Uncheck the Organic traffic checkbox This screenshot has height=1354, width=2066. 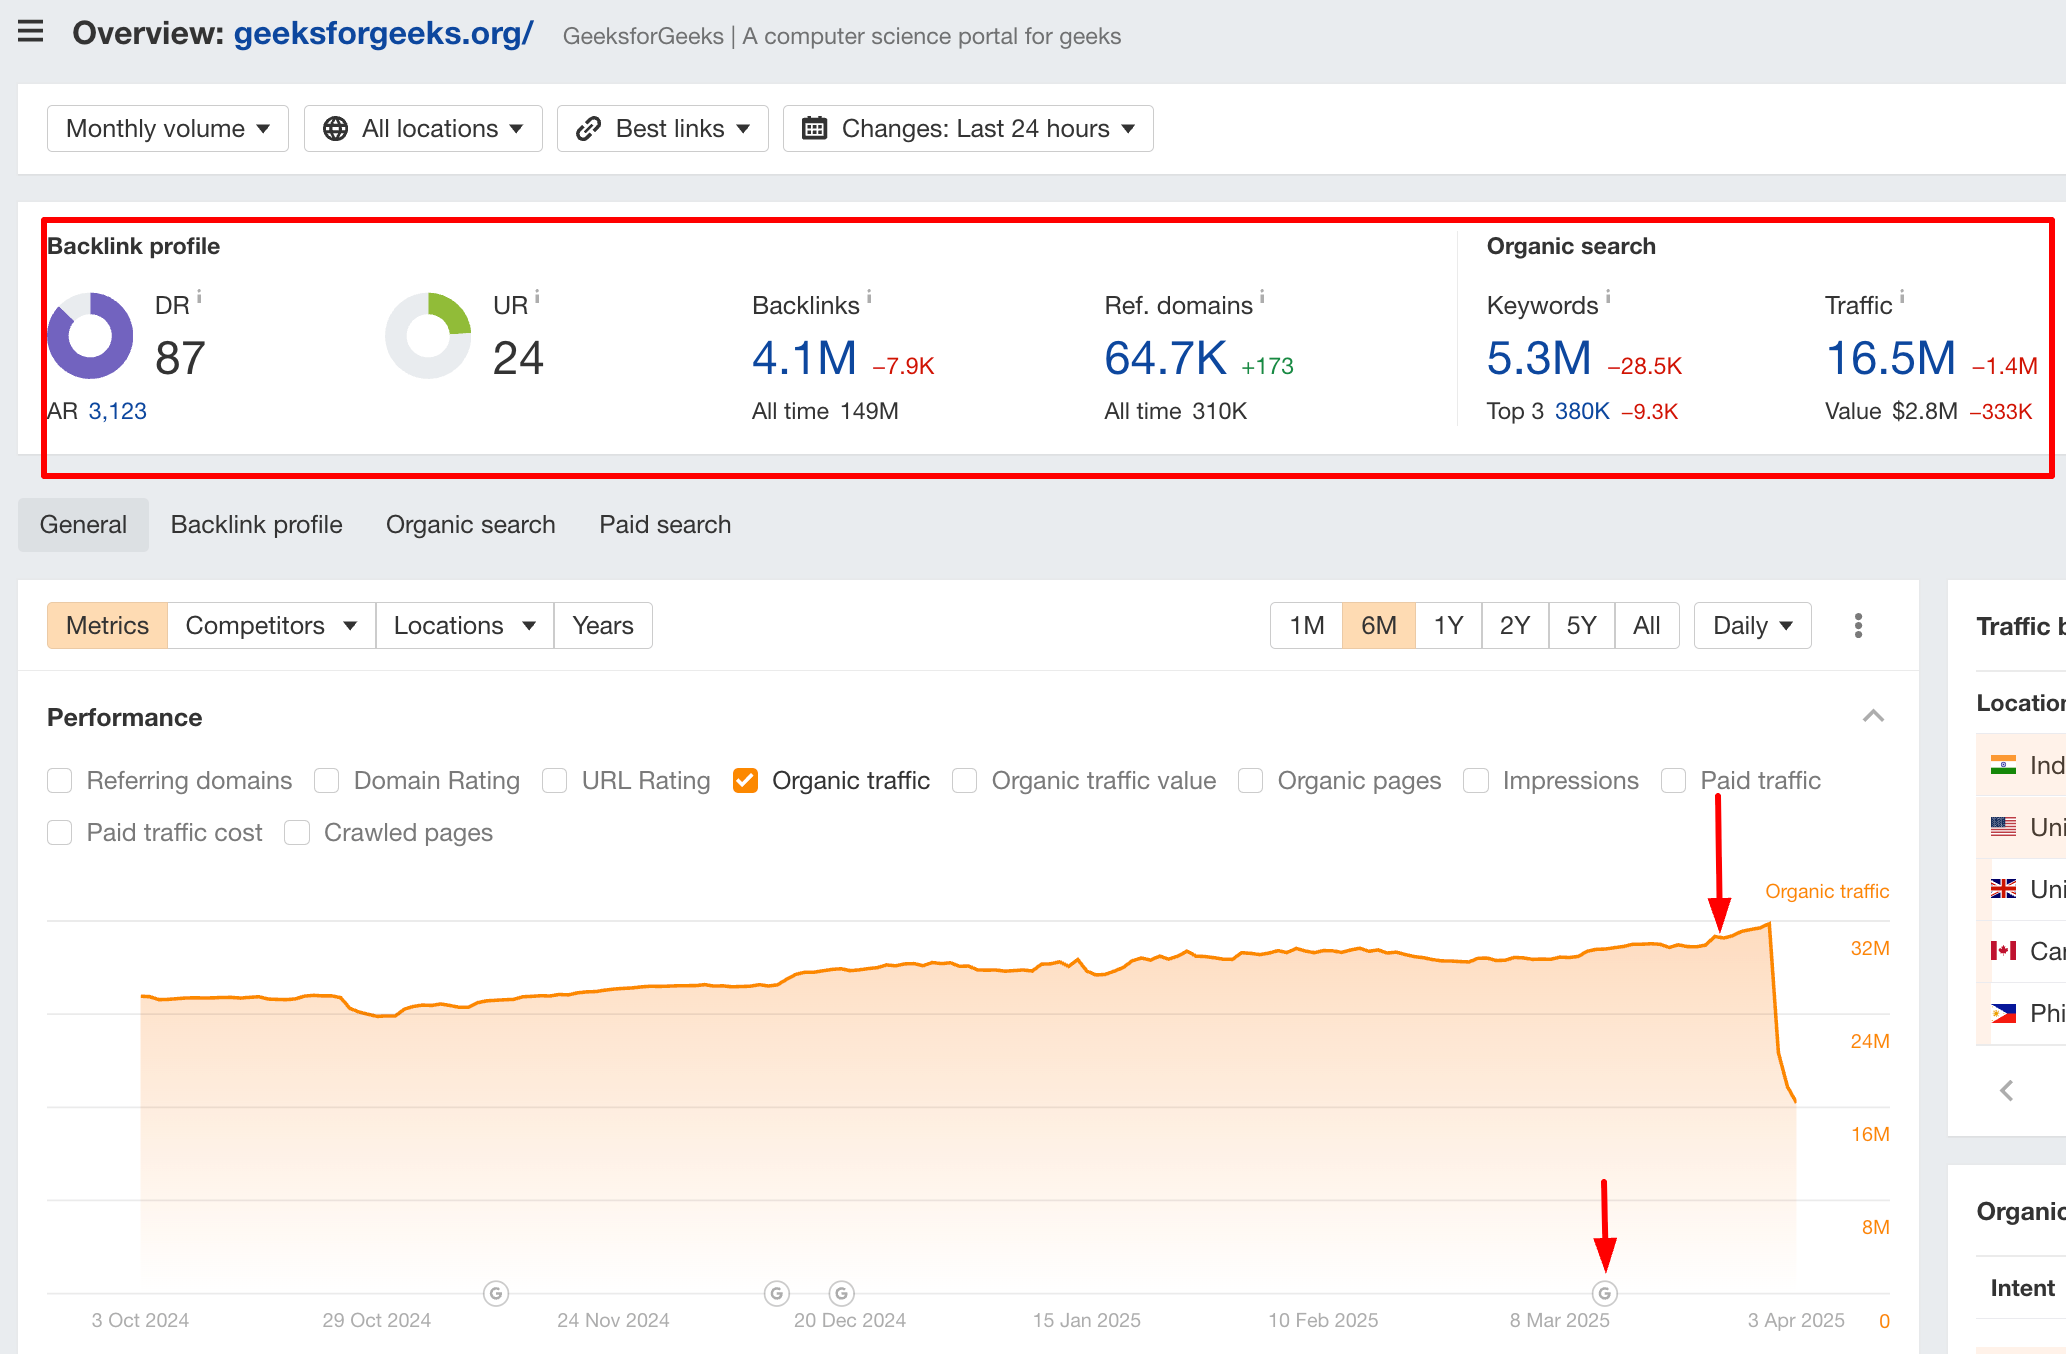[745, 780]
